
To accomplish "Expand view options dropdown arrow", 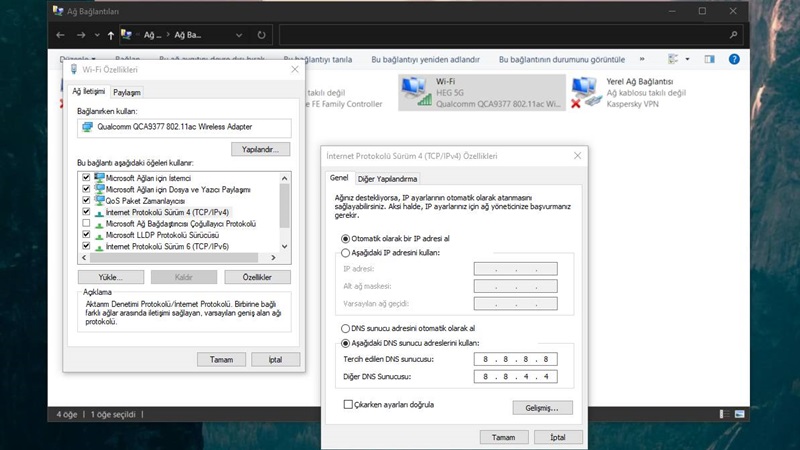I will 687,59.
